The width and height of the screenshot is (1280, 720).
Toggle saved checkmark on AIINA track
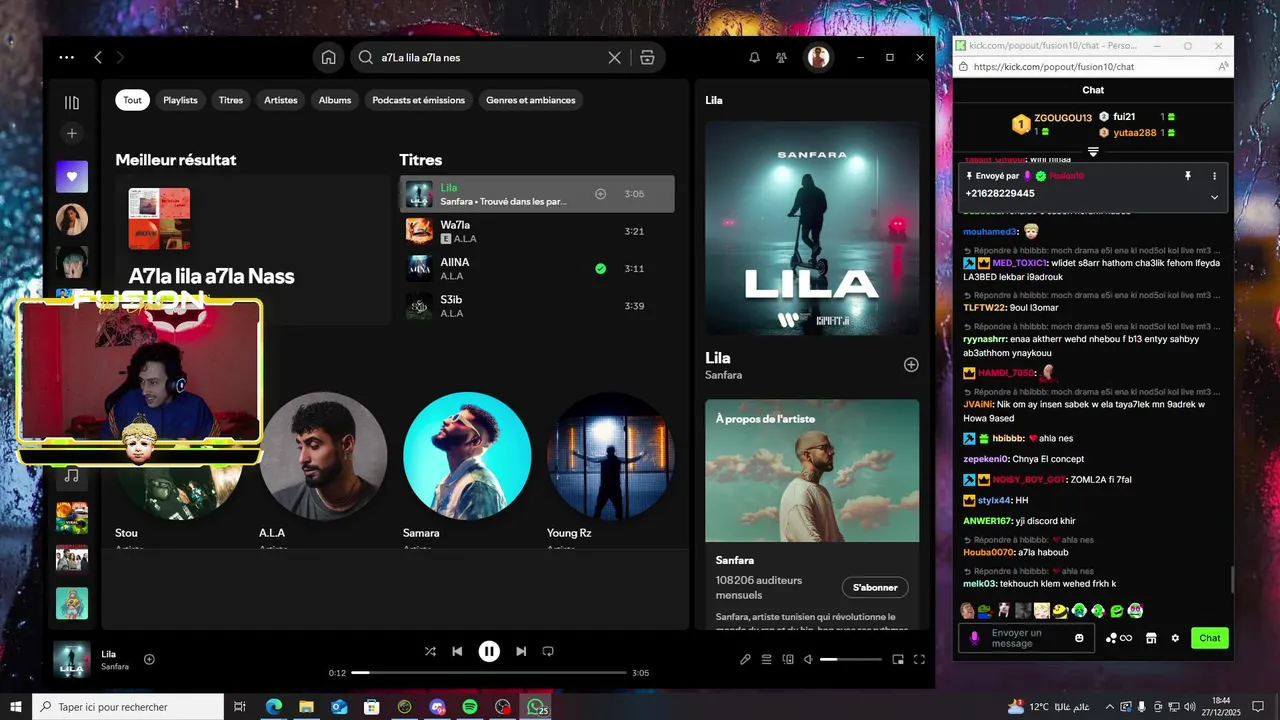600,268
